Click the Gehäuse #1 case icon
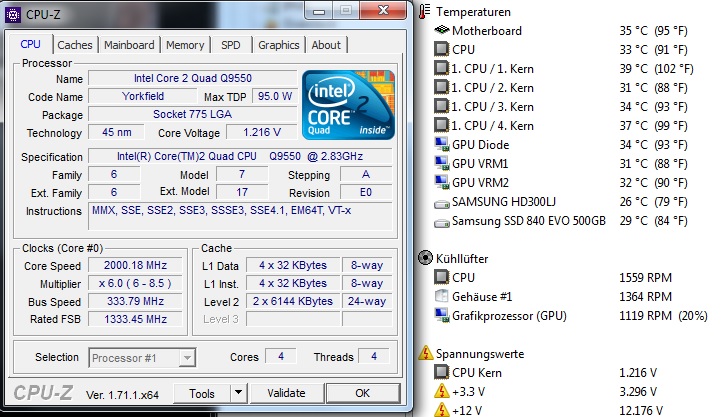 (441, 296)
